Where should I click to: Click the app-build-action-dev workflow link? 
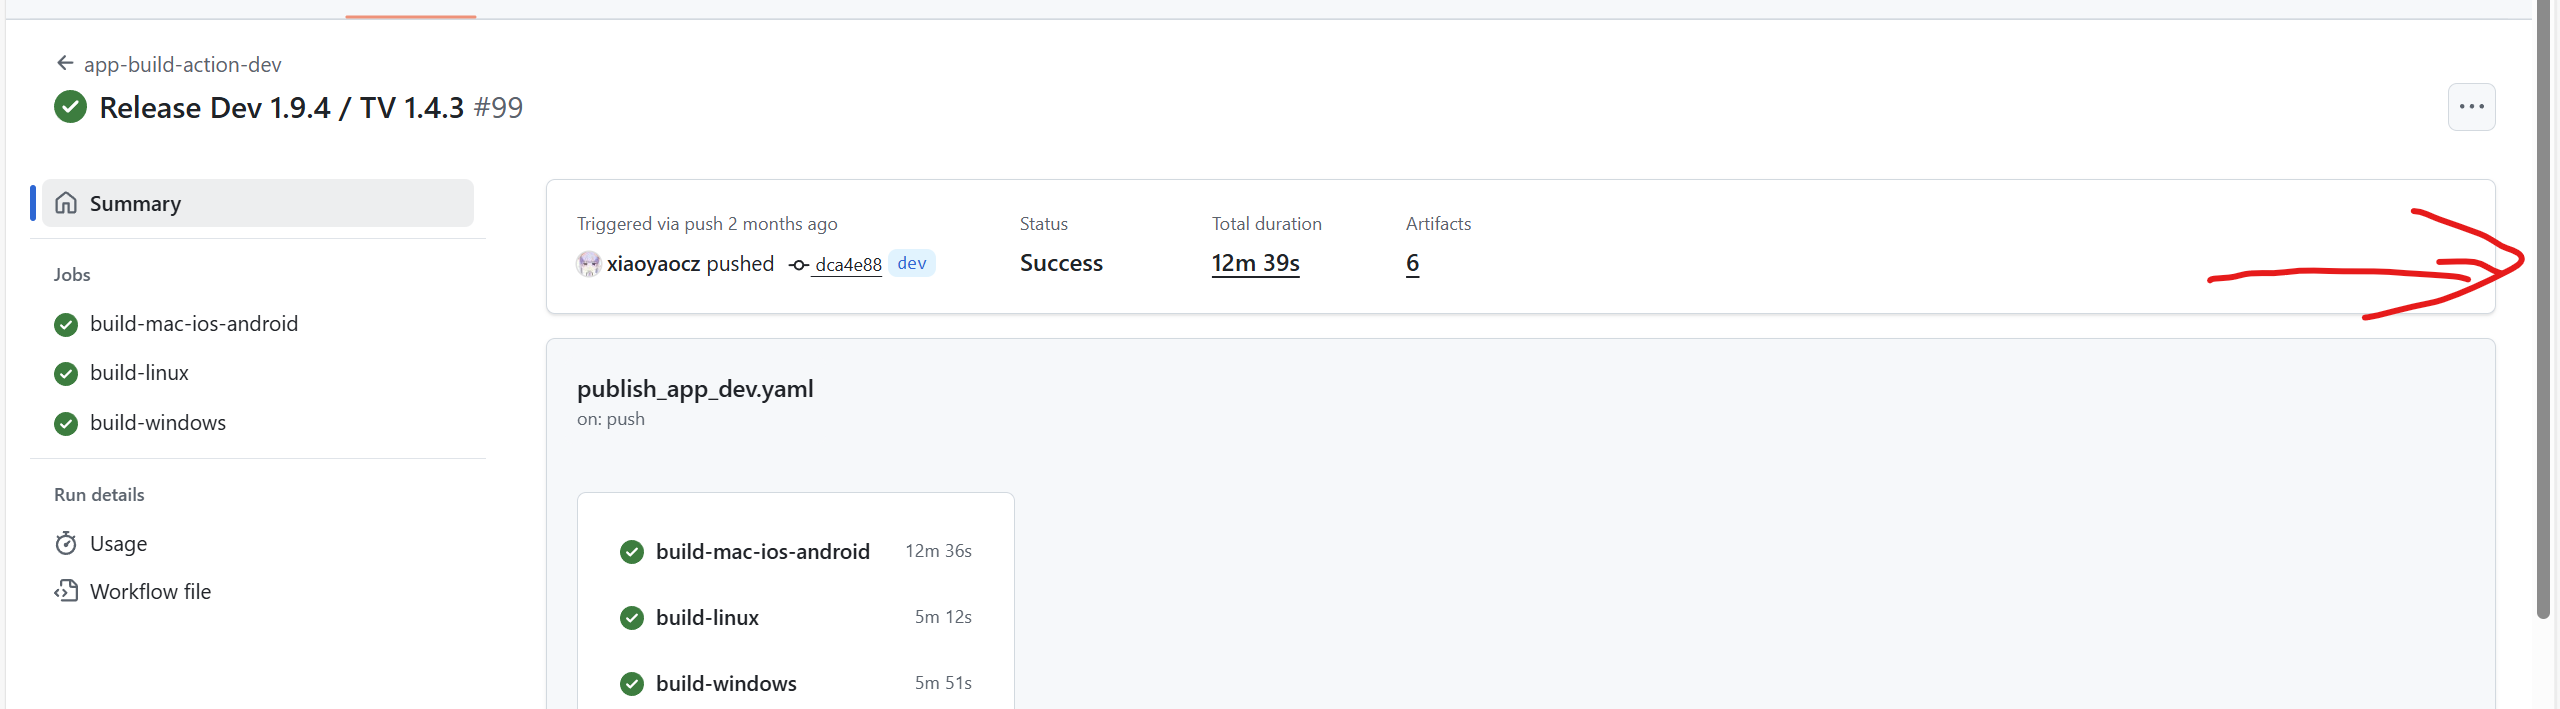click(182, 65)
